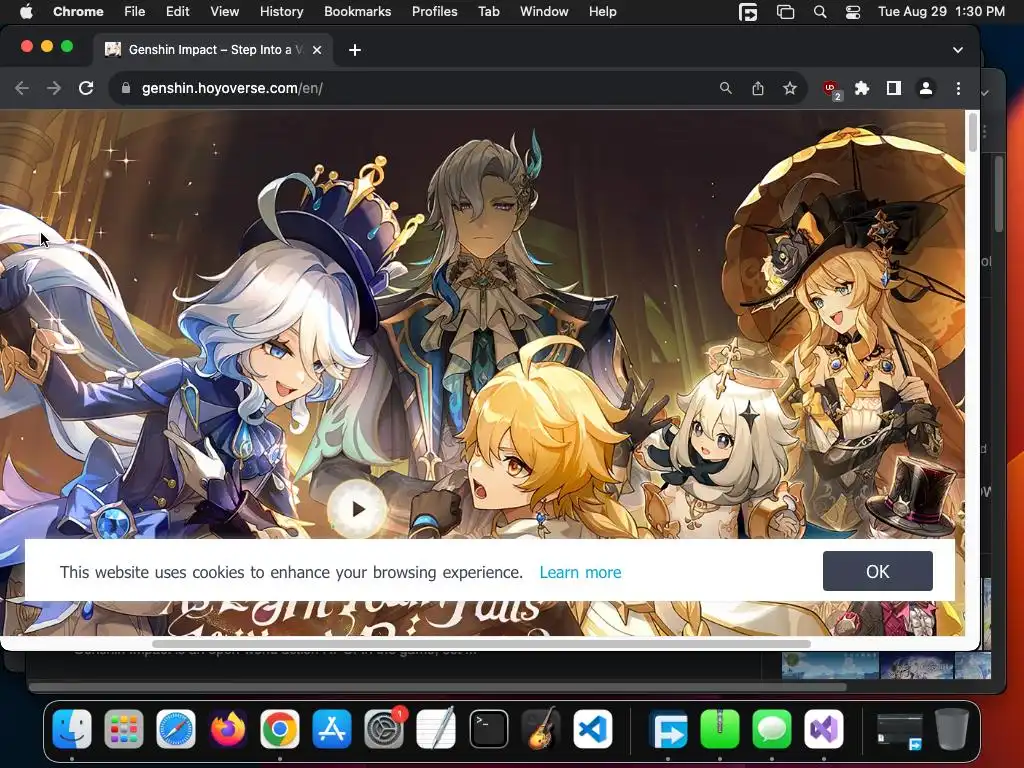Open Visual Studio Code from Dock
This screenshot has height=768, width=1024.
pos(592,729)
